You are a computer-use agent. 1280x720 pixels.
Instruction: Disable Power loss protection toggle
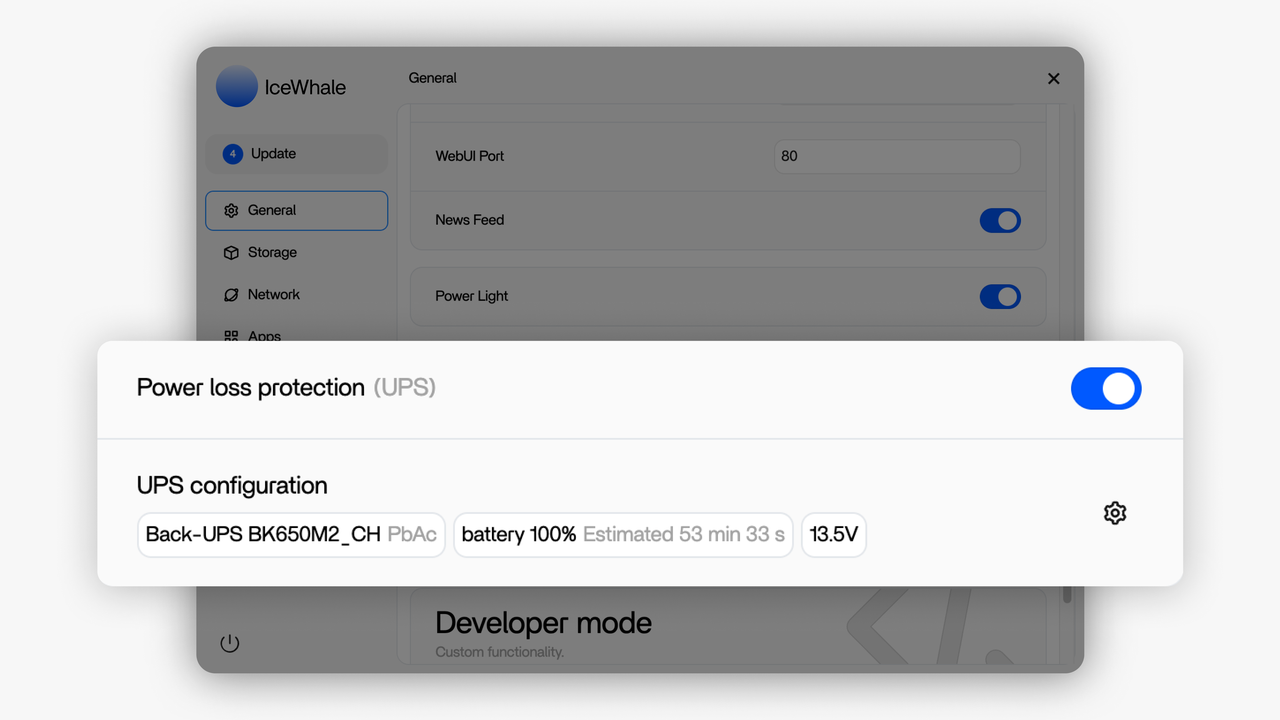click(x=1105, y=388)
